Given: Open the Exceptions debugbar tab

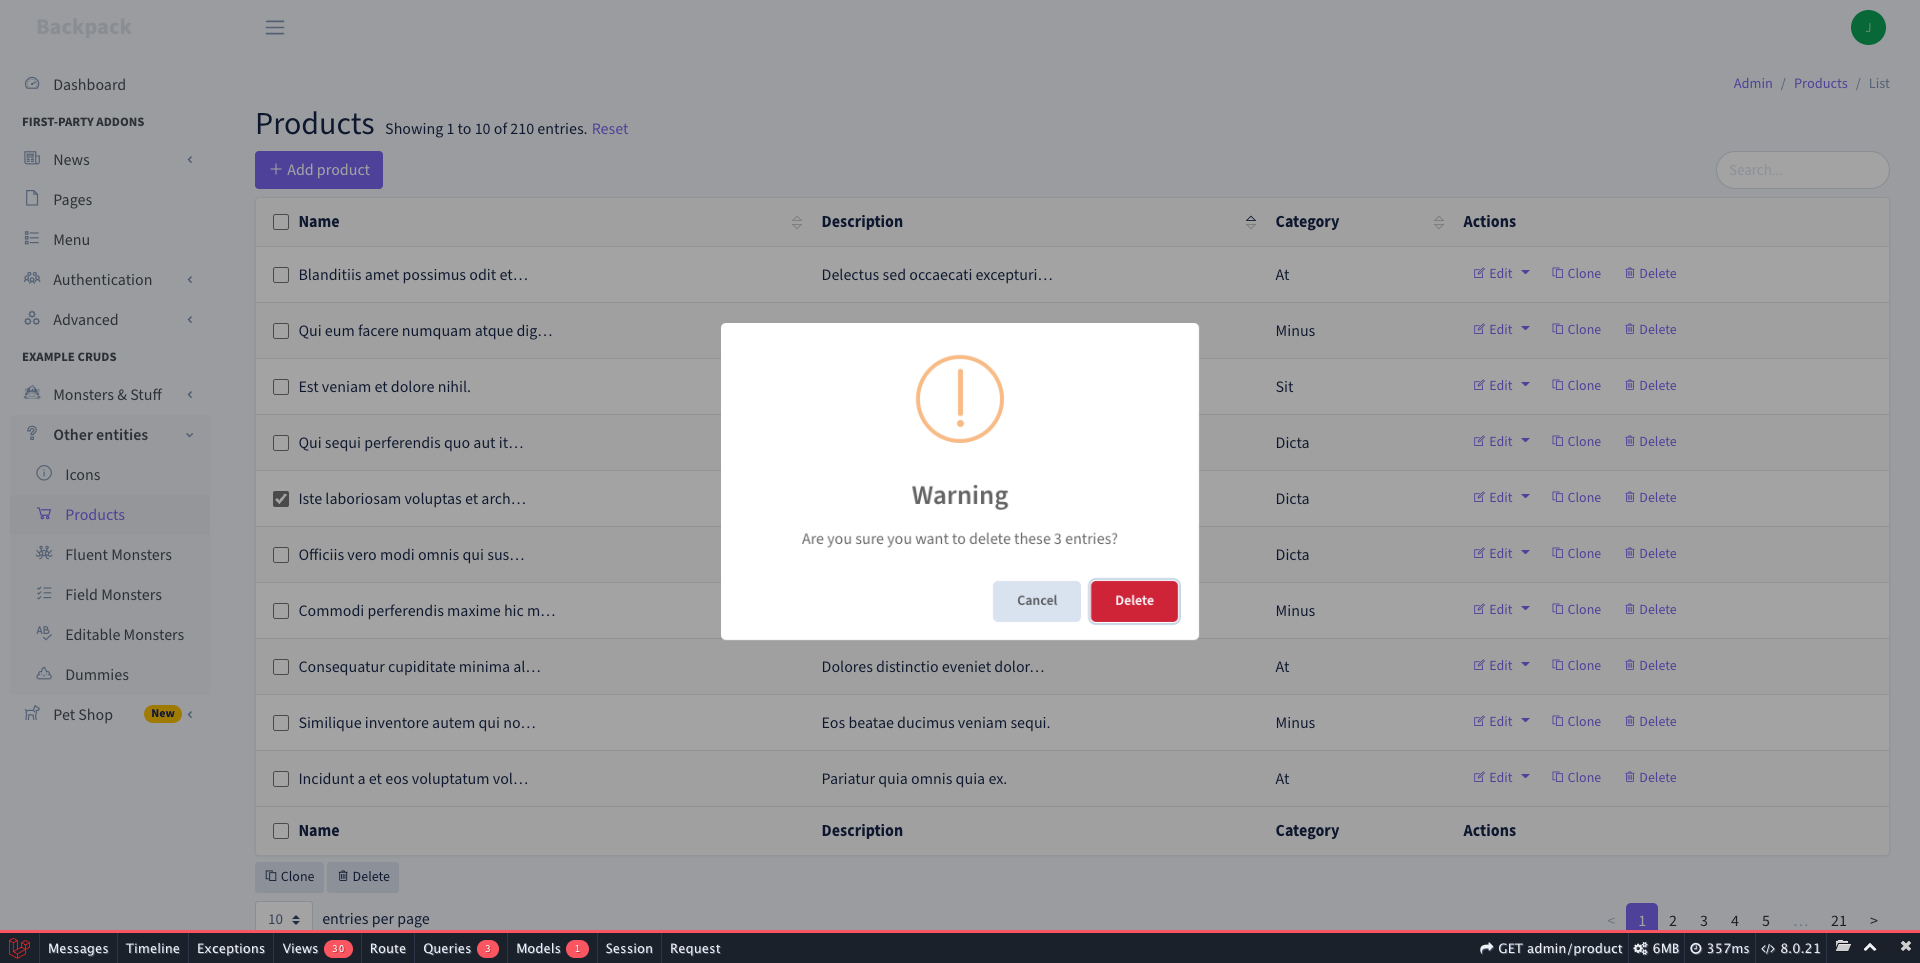Looking at the screenshot, I should pyautogui.click(x=231, y=948).
